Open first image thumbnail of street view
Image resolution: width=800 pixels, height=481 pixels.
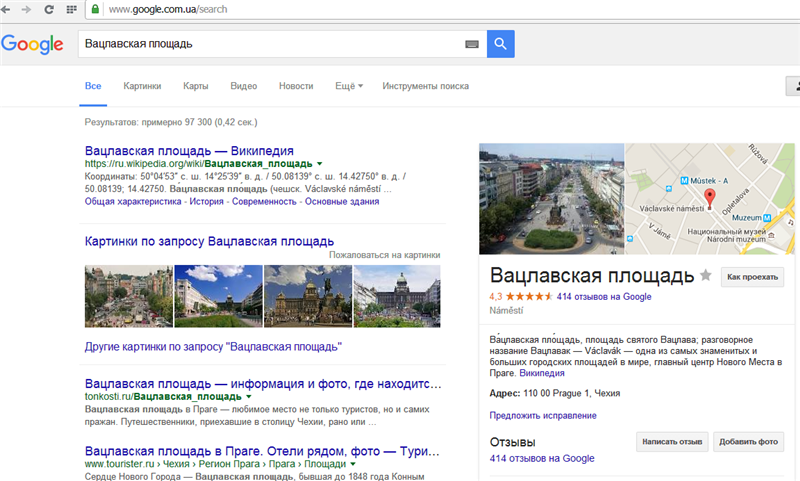[129, 296]
